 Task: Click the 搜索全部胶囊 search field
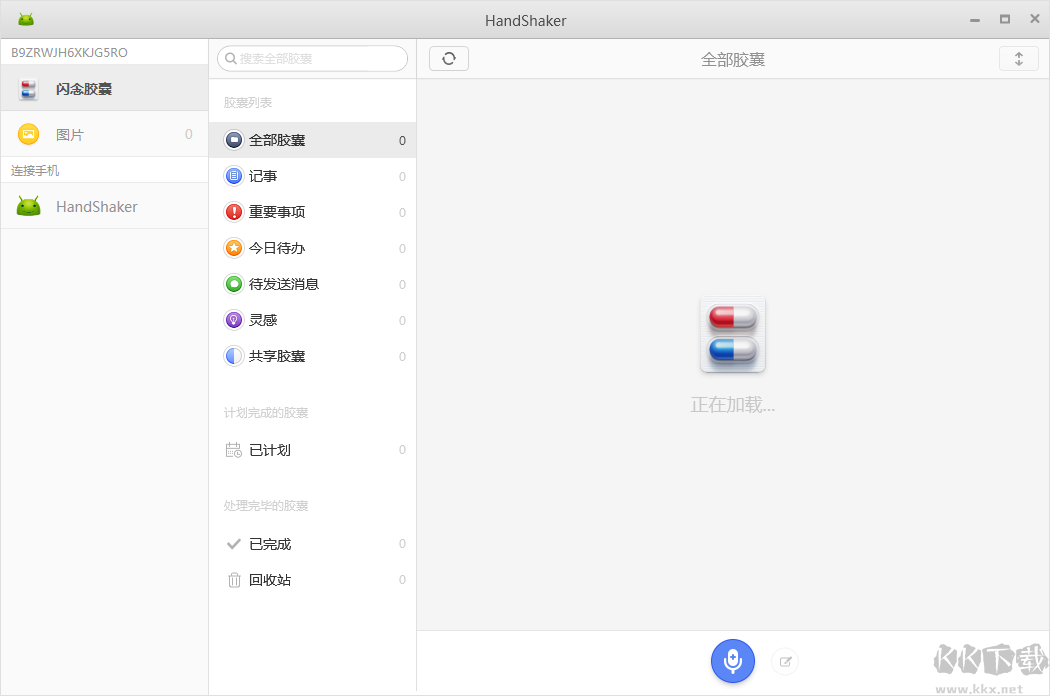(x=312, y=58)
